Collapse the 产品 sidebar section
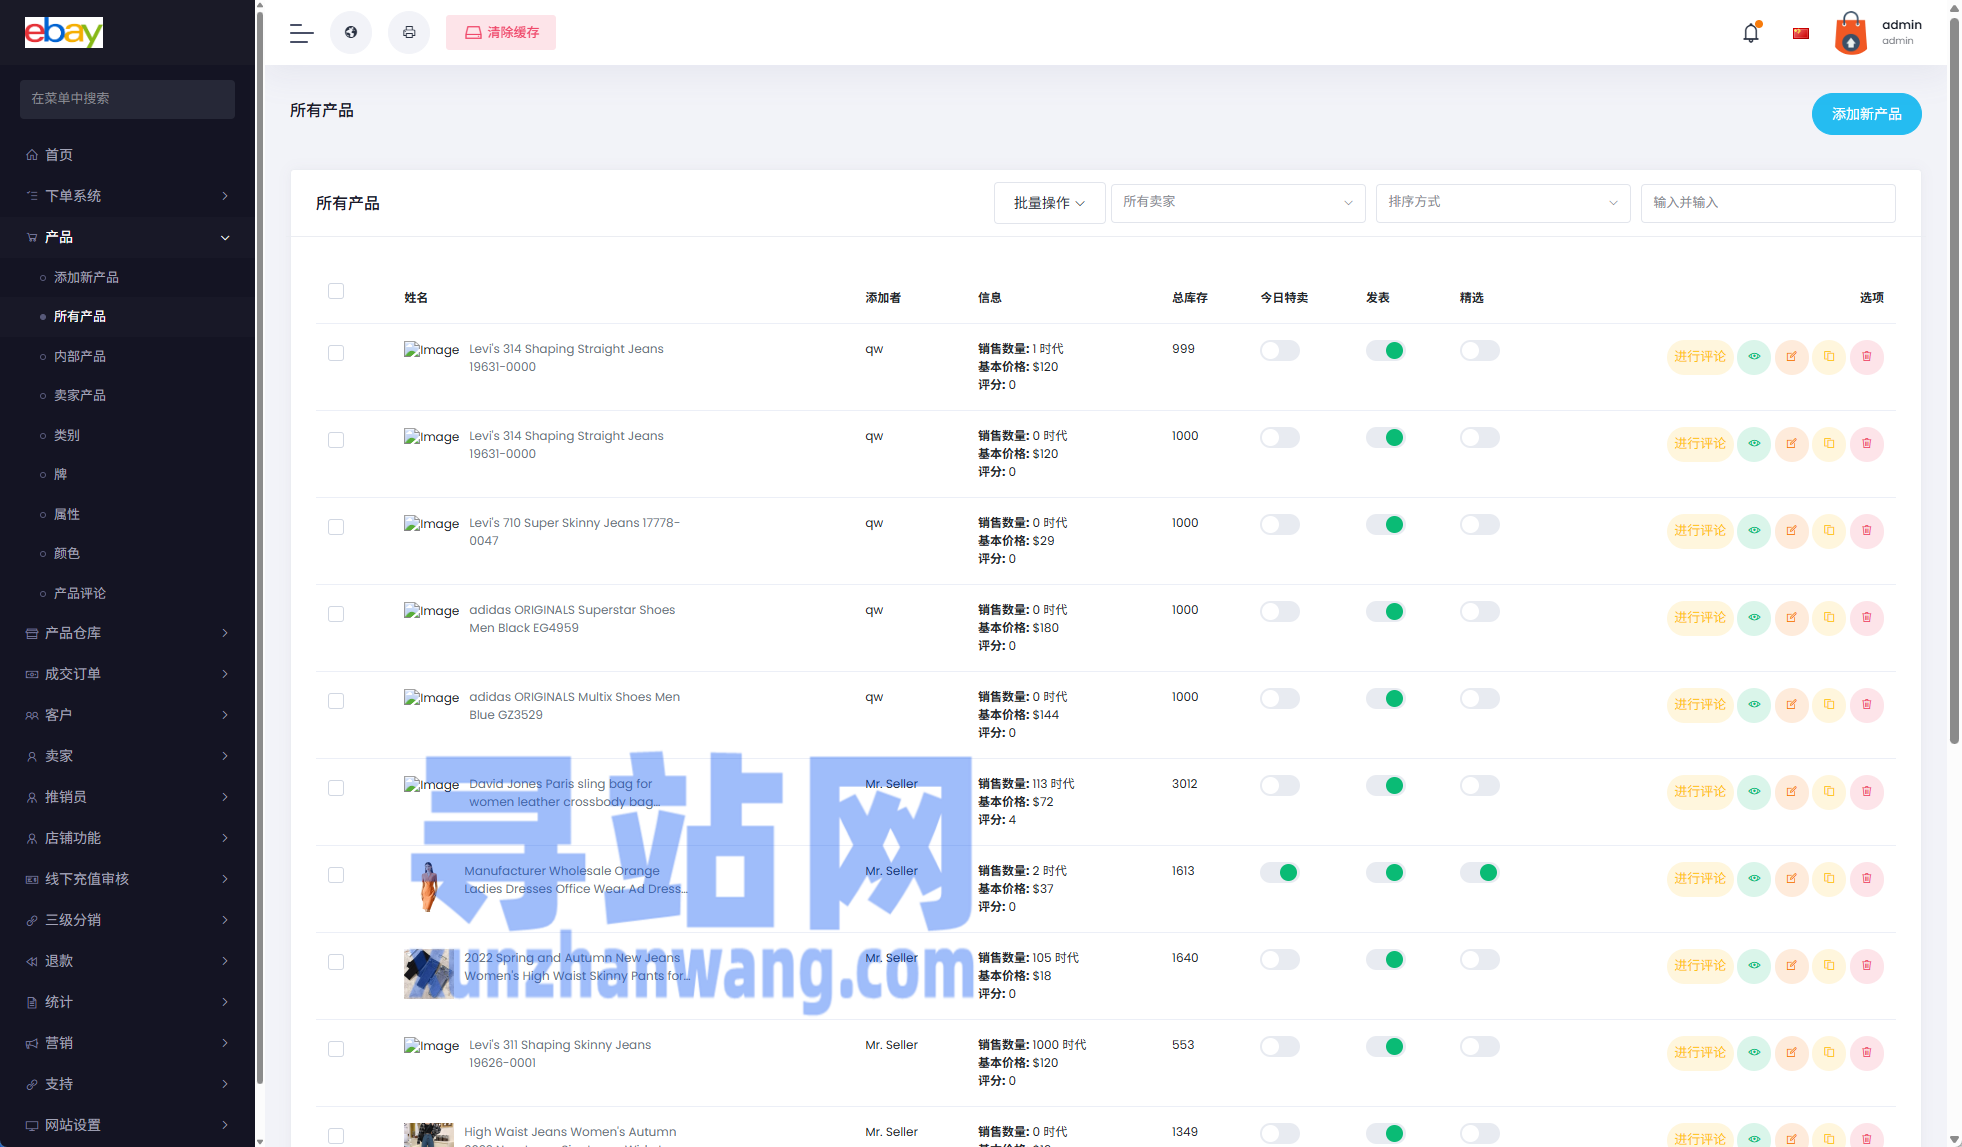 tap(127, 237)
